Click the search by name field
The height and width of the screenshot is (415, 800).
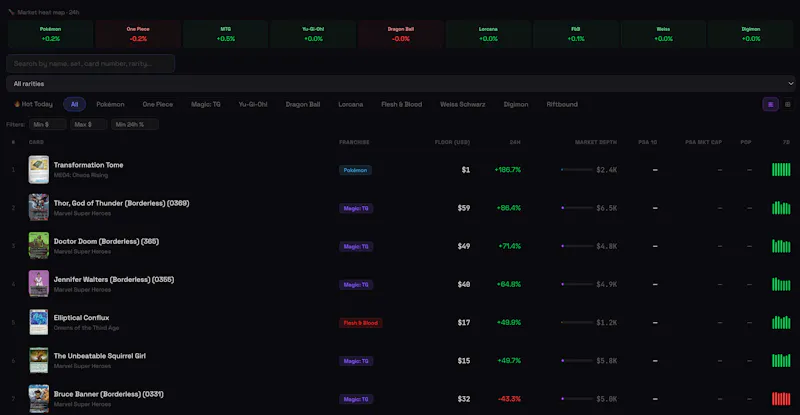90,63
